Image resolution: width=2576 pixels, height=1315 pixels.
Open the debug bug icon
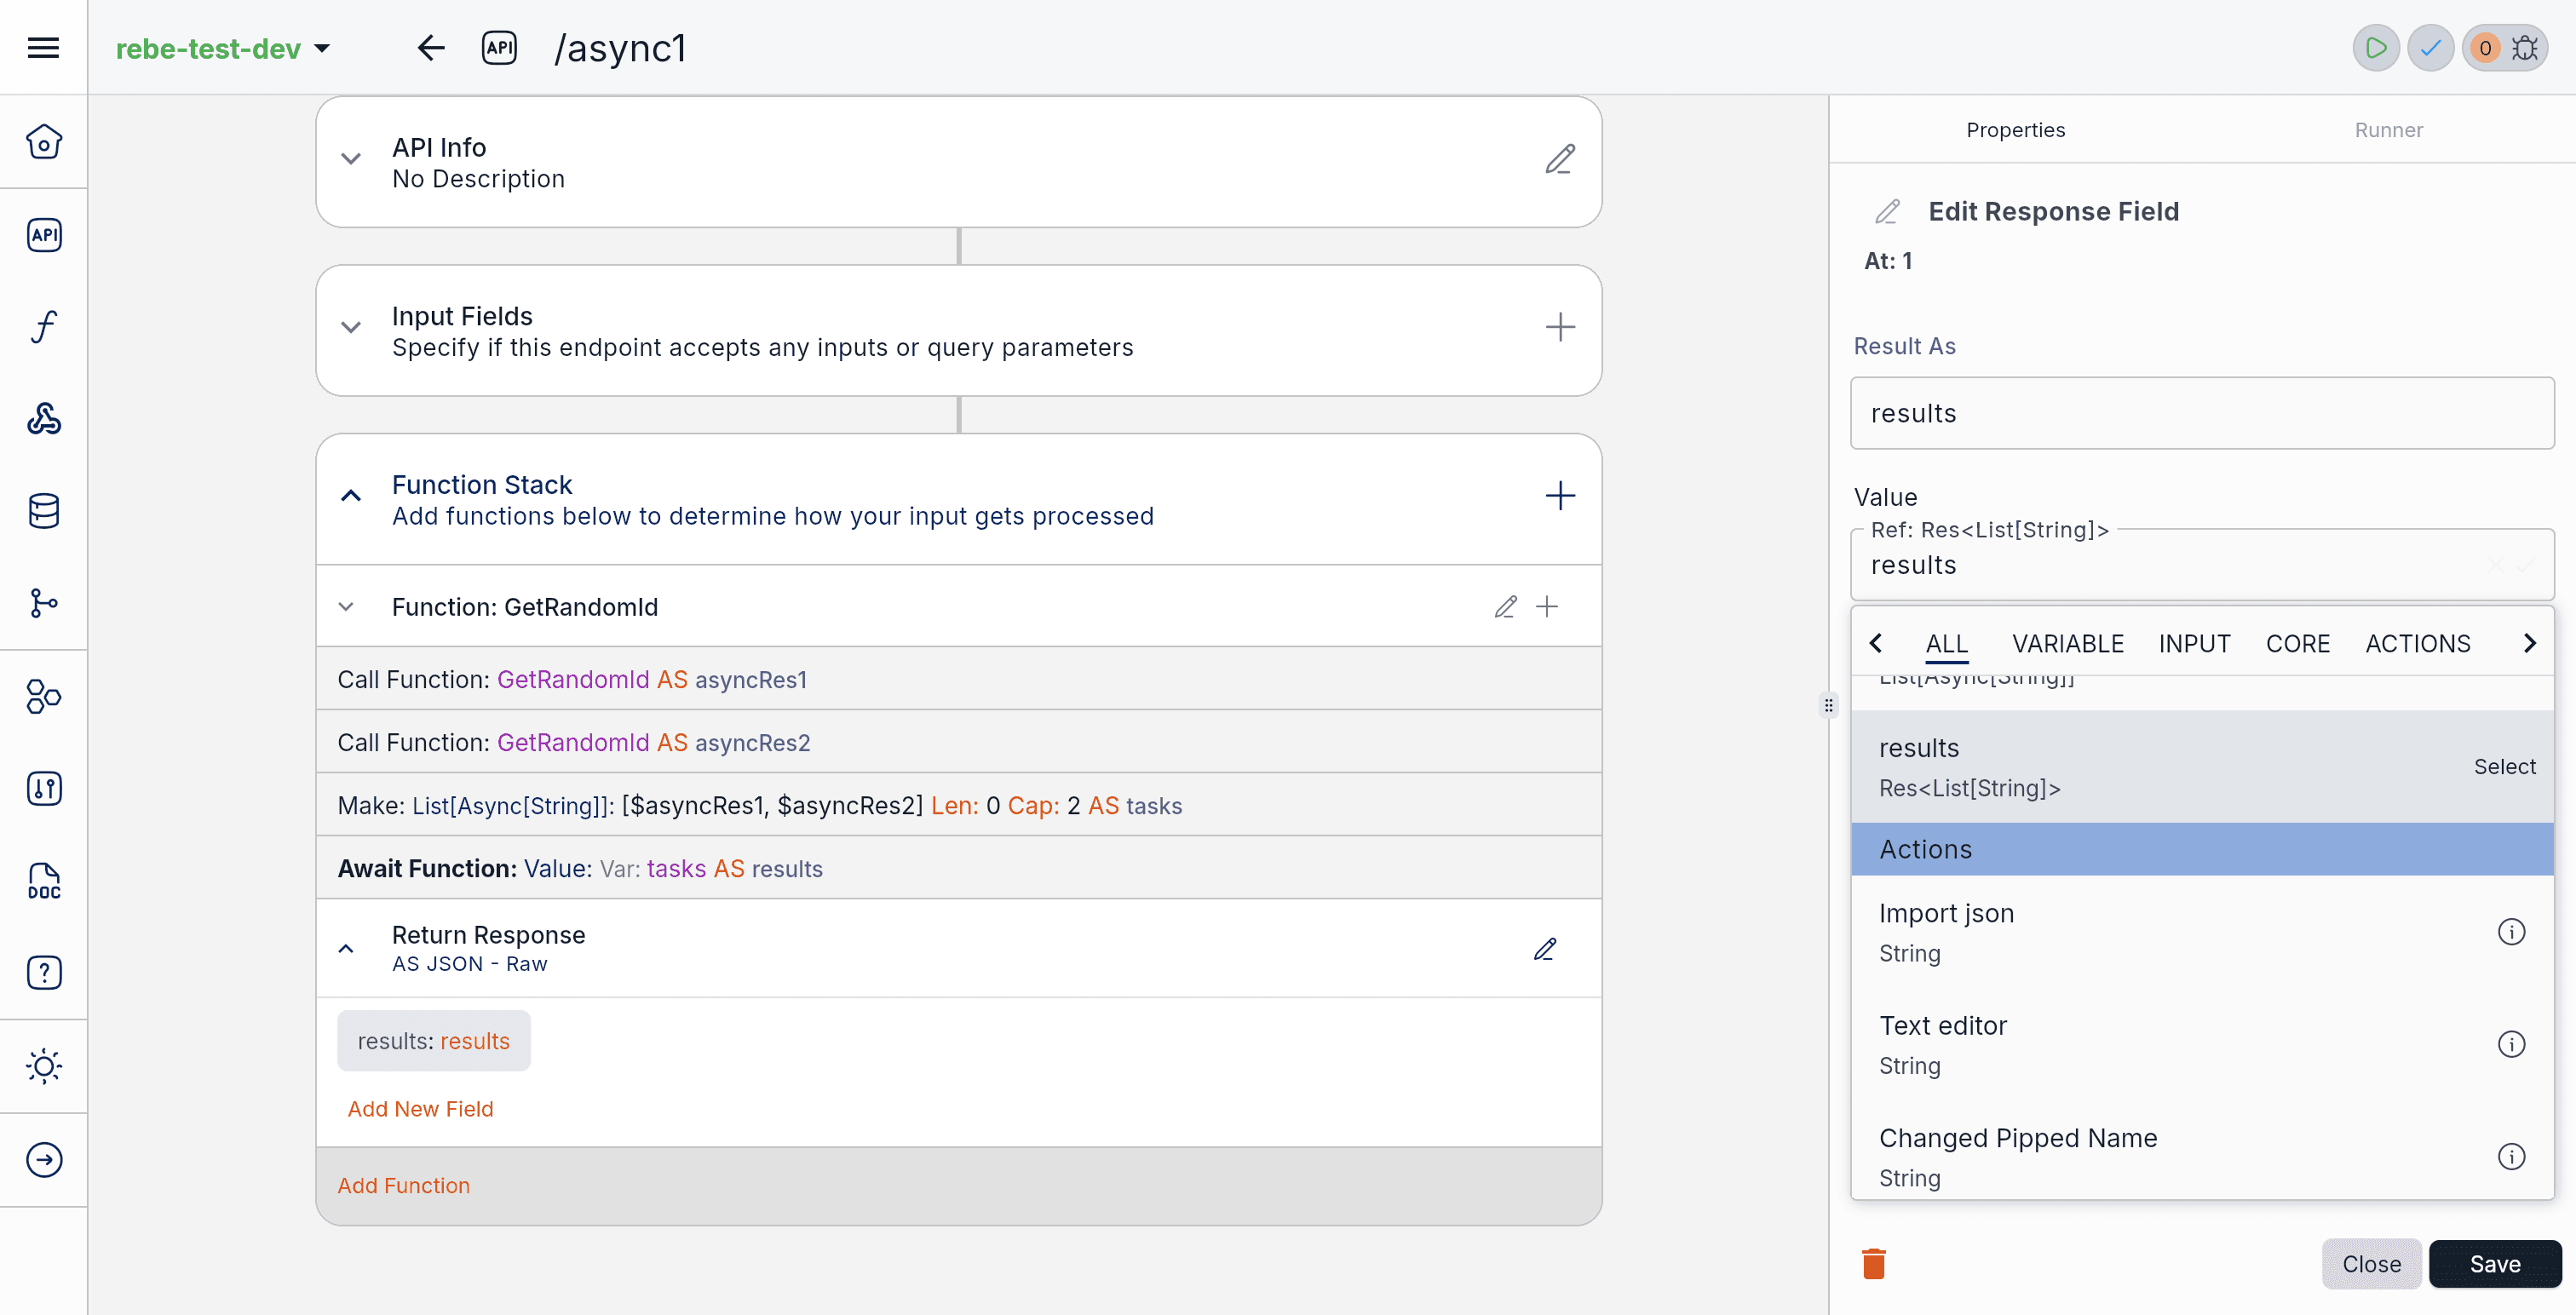[2525, 47]
